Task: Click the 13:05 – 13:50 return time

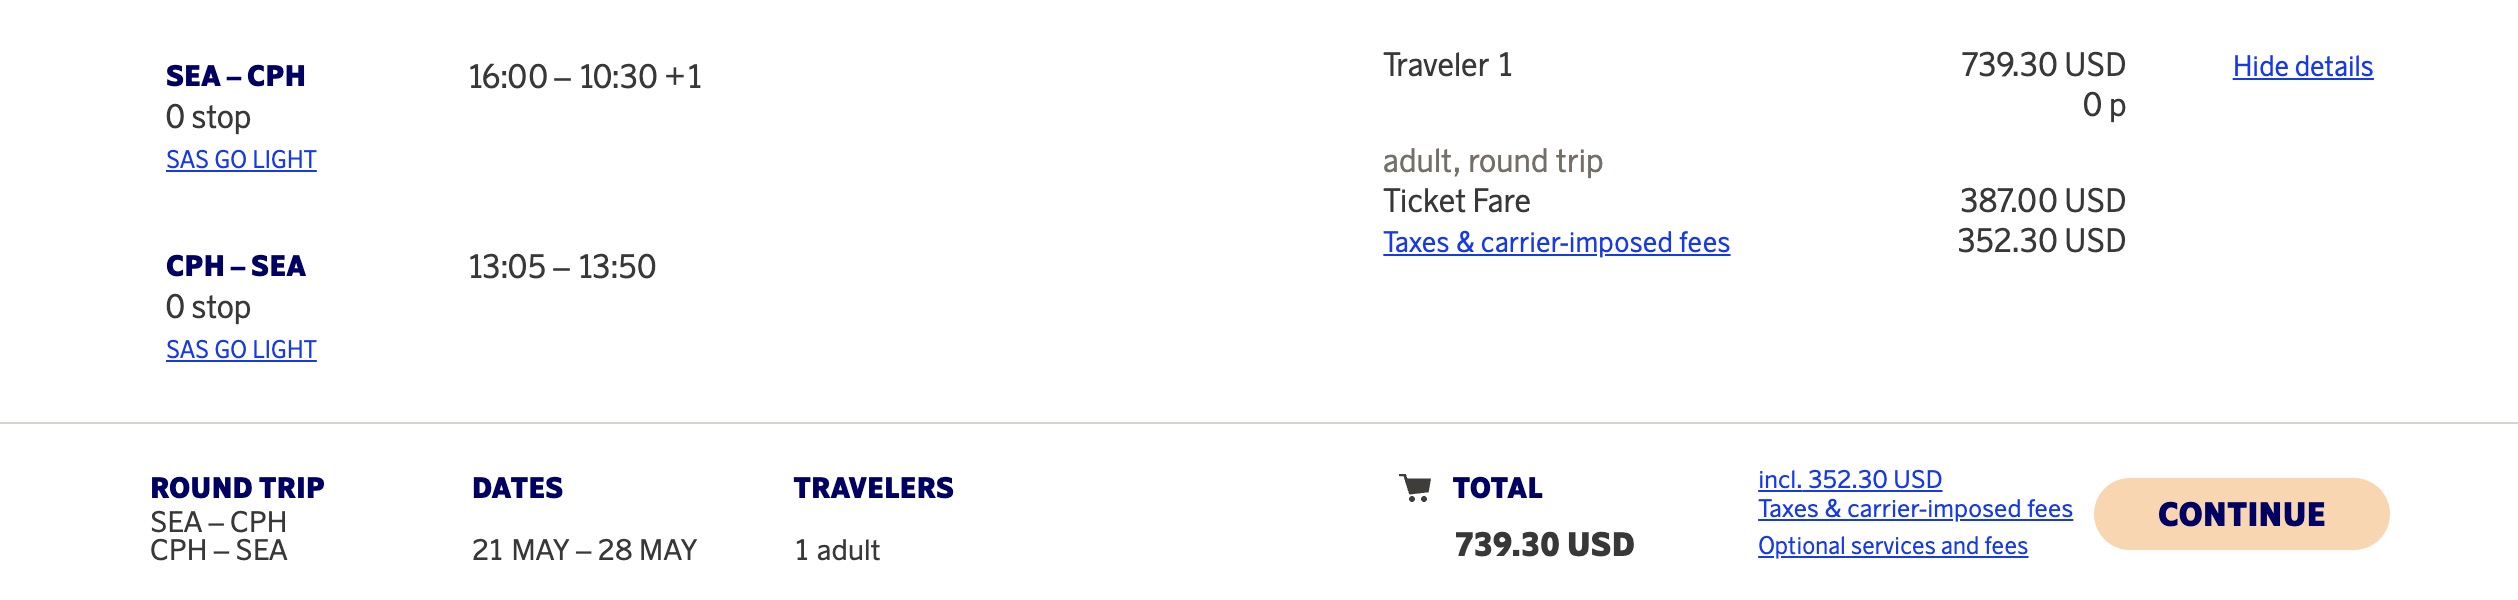Action: pyautogui.click(x=562, y=267)
